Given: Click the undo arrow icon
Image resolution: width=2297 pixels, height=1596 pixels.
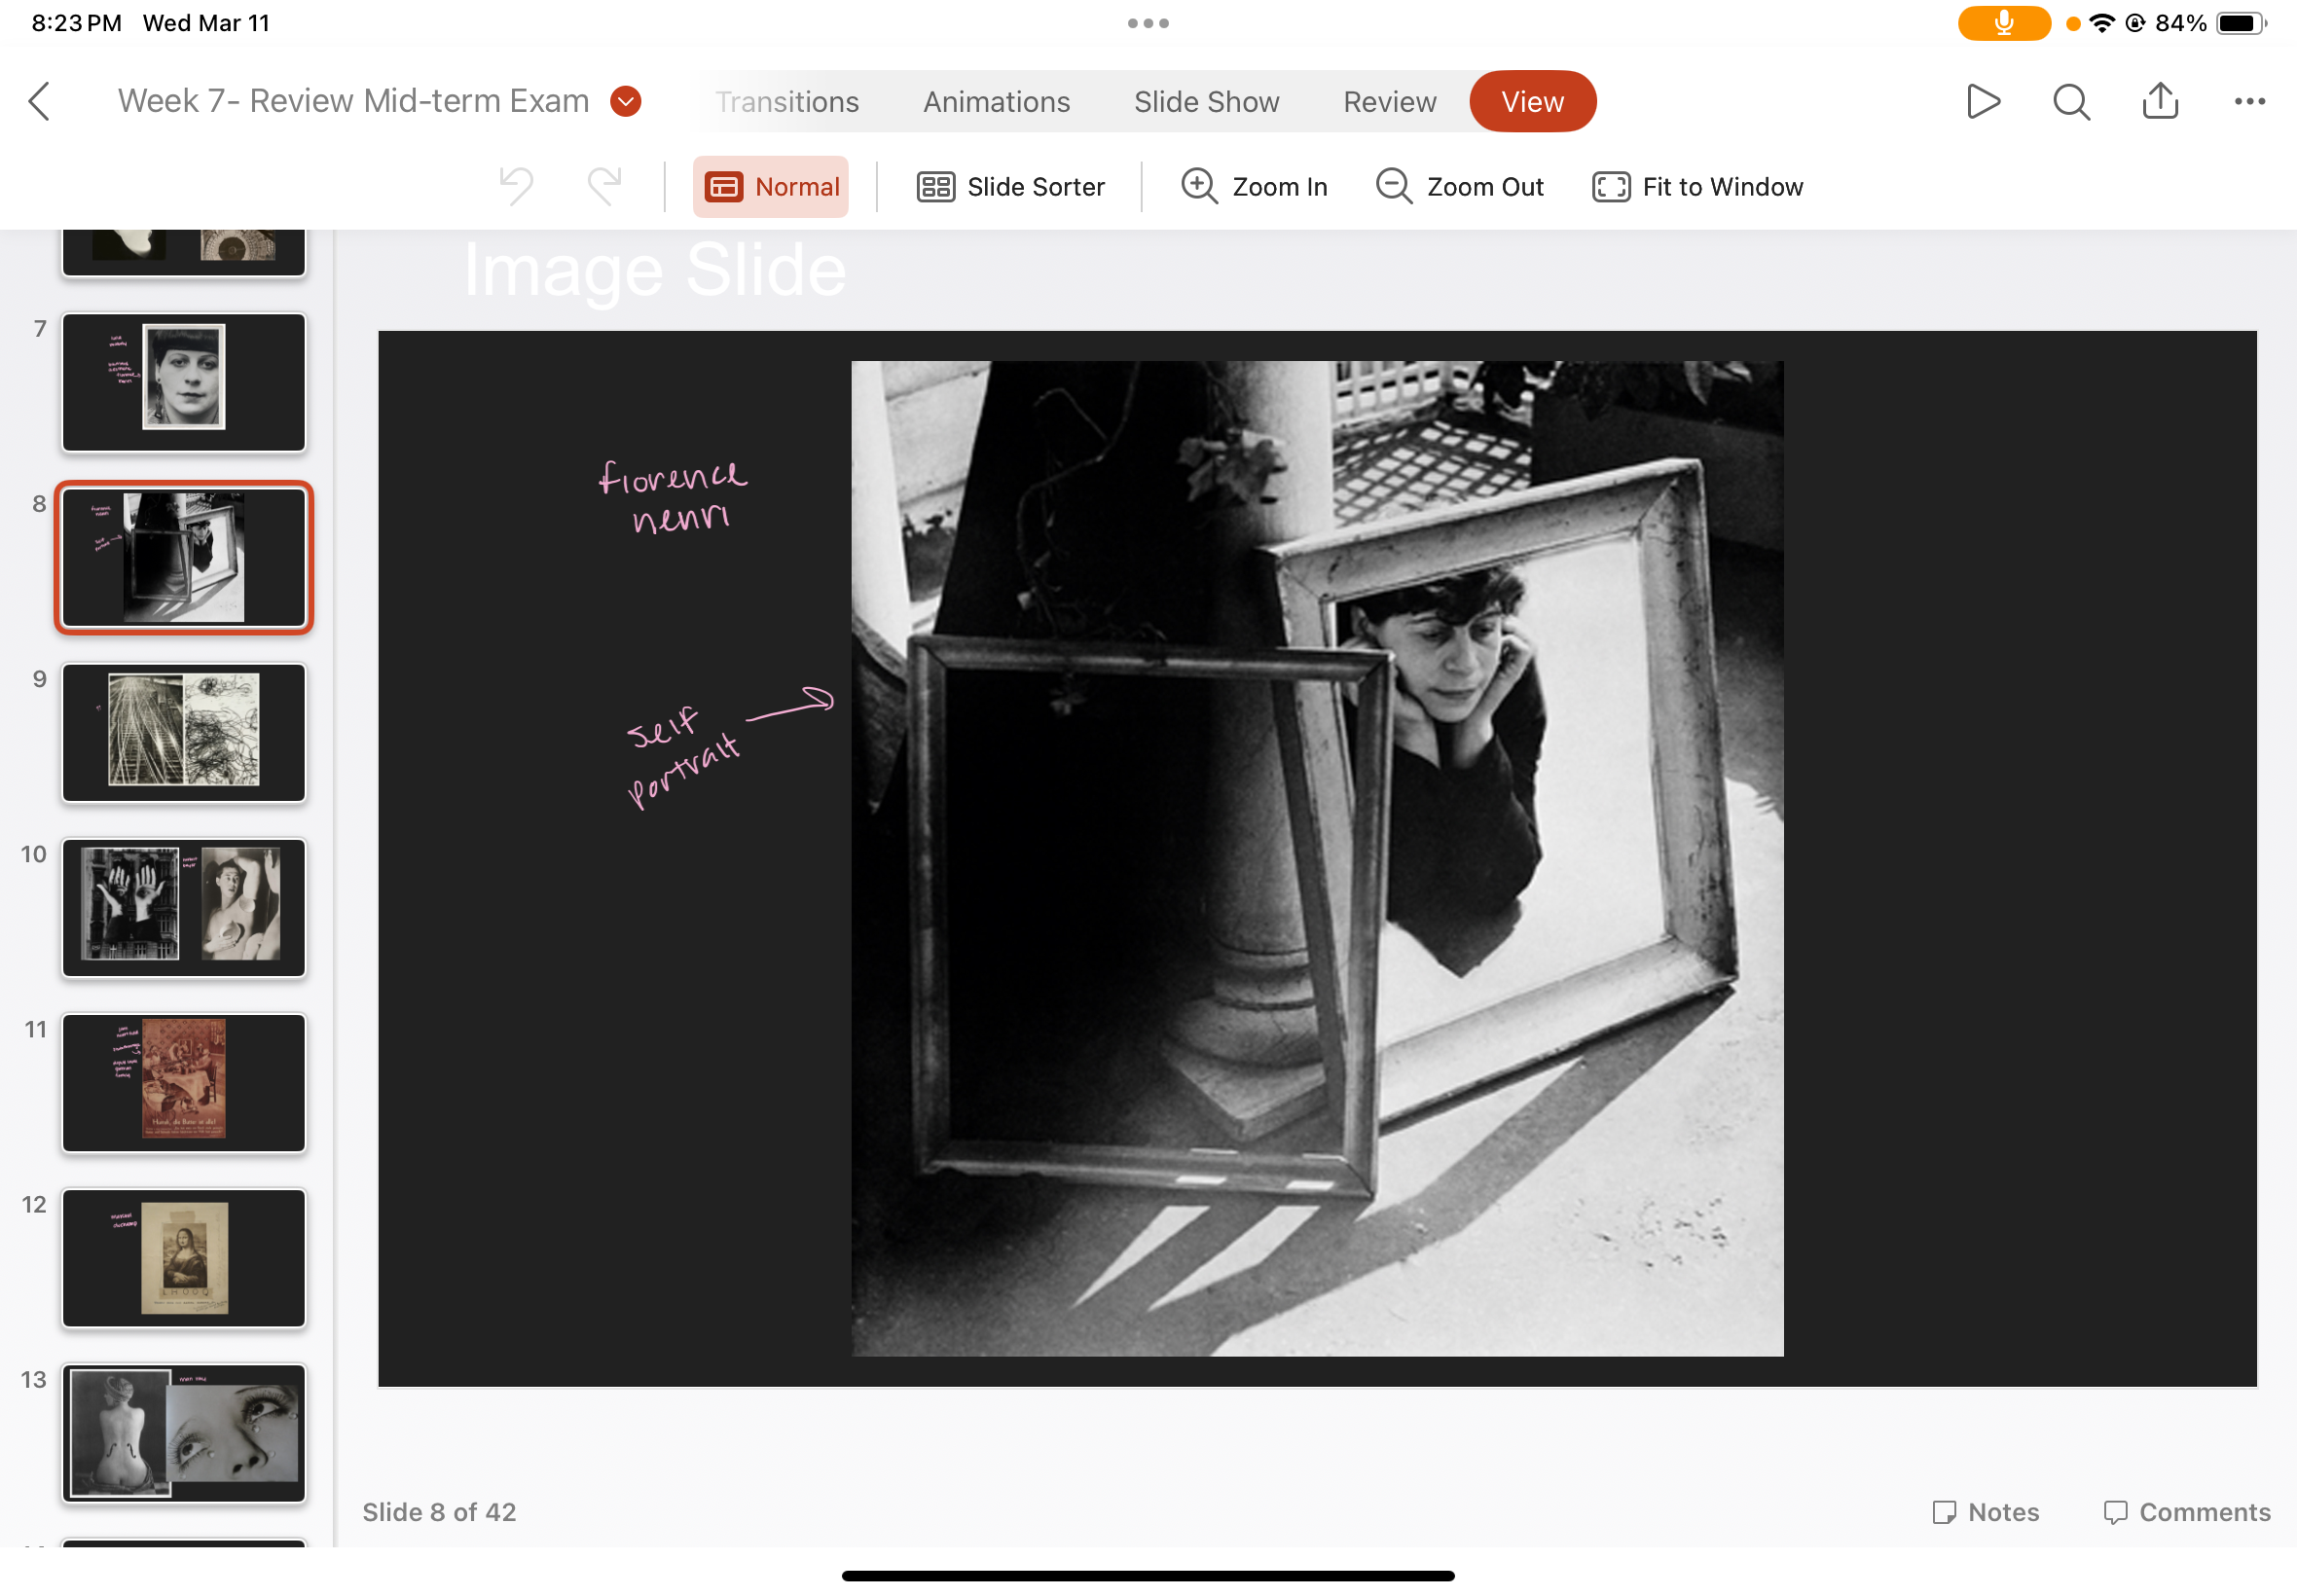Looking at the screenshot, I should point(516,186).
